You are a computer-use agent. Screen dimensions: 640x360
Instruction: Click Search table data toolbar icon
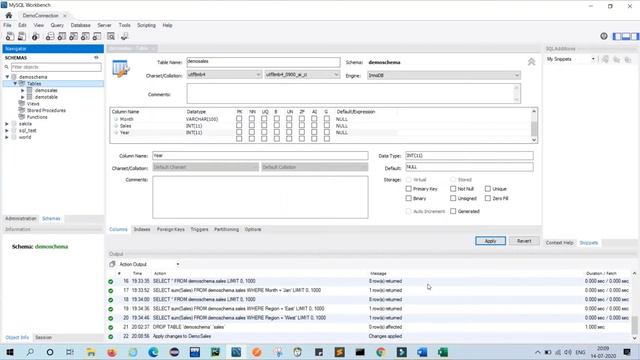coord(111,37)
